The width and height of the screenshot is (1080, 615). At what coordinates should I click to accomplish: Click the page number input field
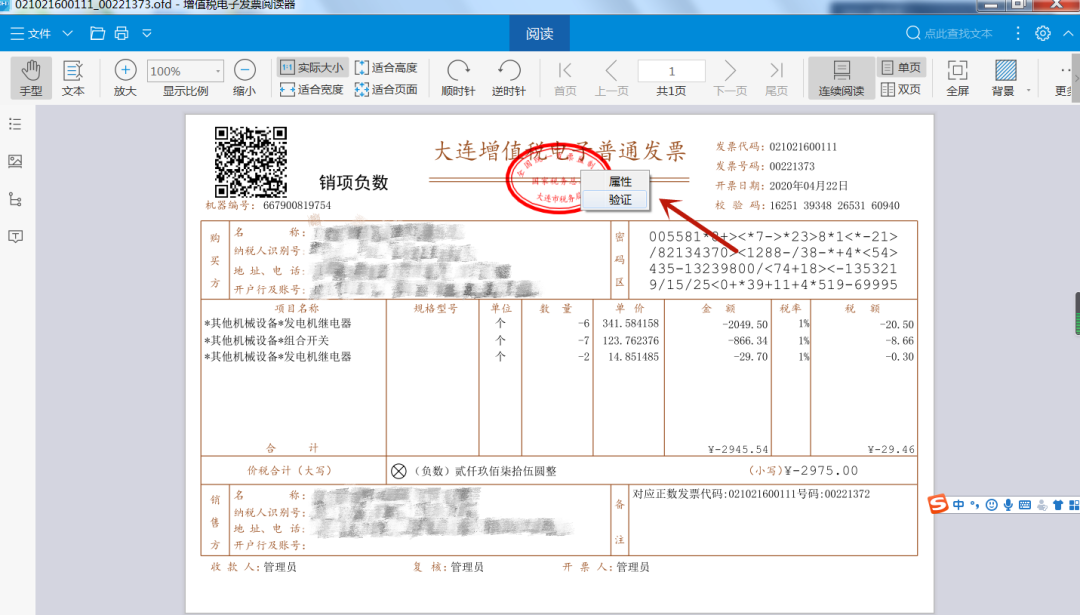671,71
